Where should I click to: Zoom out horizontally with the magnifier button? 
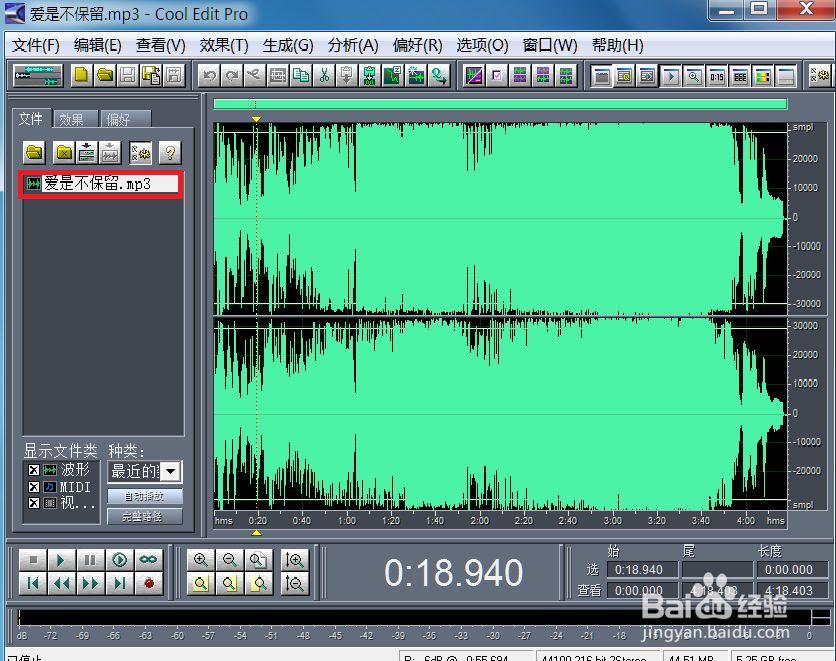point(230,560)
